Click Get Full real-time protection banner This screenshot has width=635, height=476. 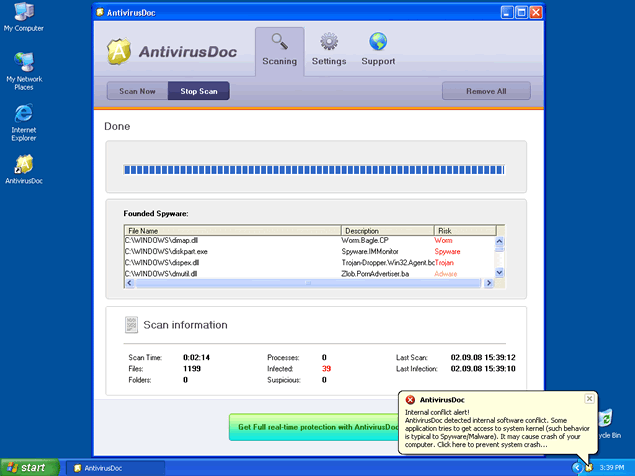coord(312,427)
